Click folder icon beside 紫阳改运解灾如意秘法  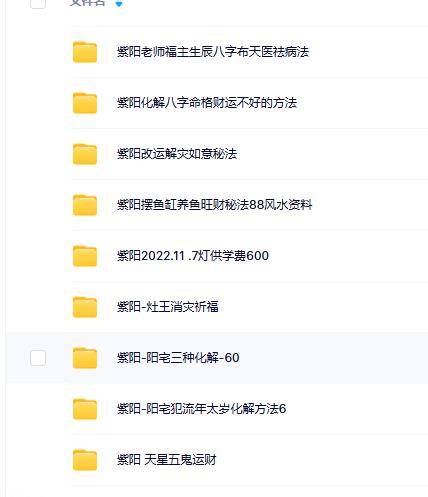click(x=85, y=154)
